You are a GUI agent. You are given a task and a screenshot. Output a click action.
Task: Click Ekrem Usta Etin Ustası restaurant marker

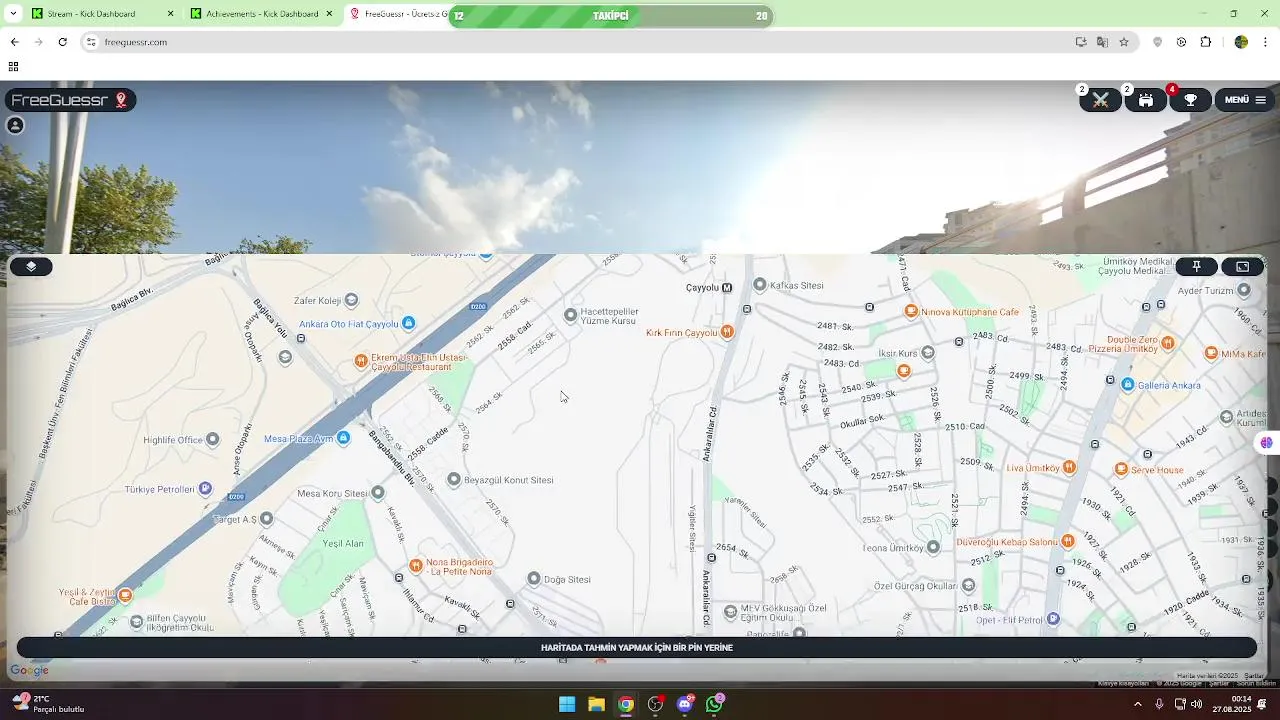pos(361,361)
